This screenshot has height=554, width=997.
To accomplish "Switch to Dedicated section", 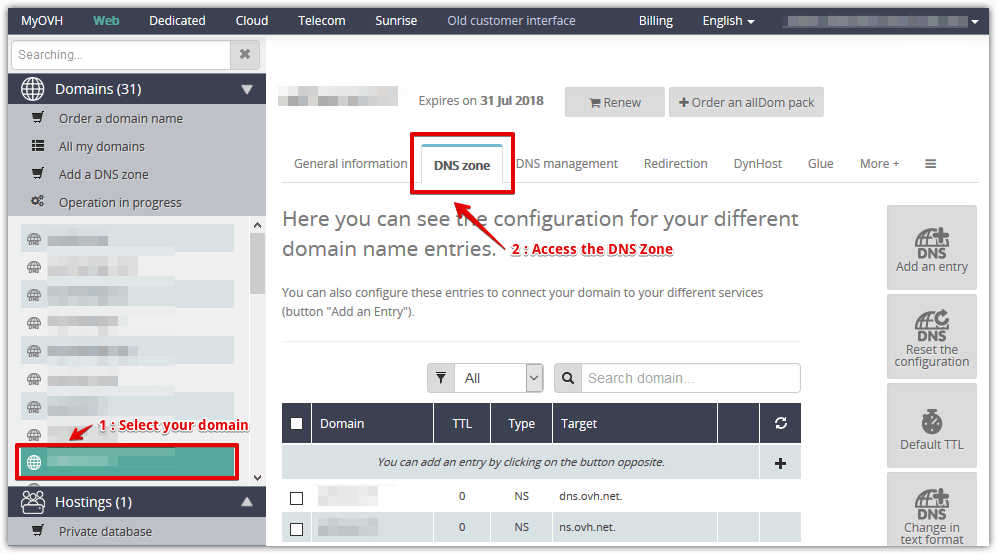I will pos(177,21).
